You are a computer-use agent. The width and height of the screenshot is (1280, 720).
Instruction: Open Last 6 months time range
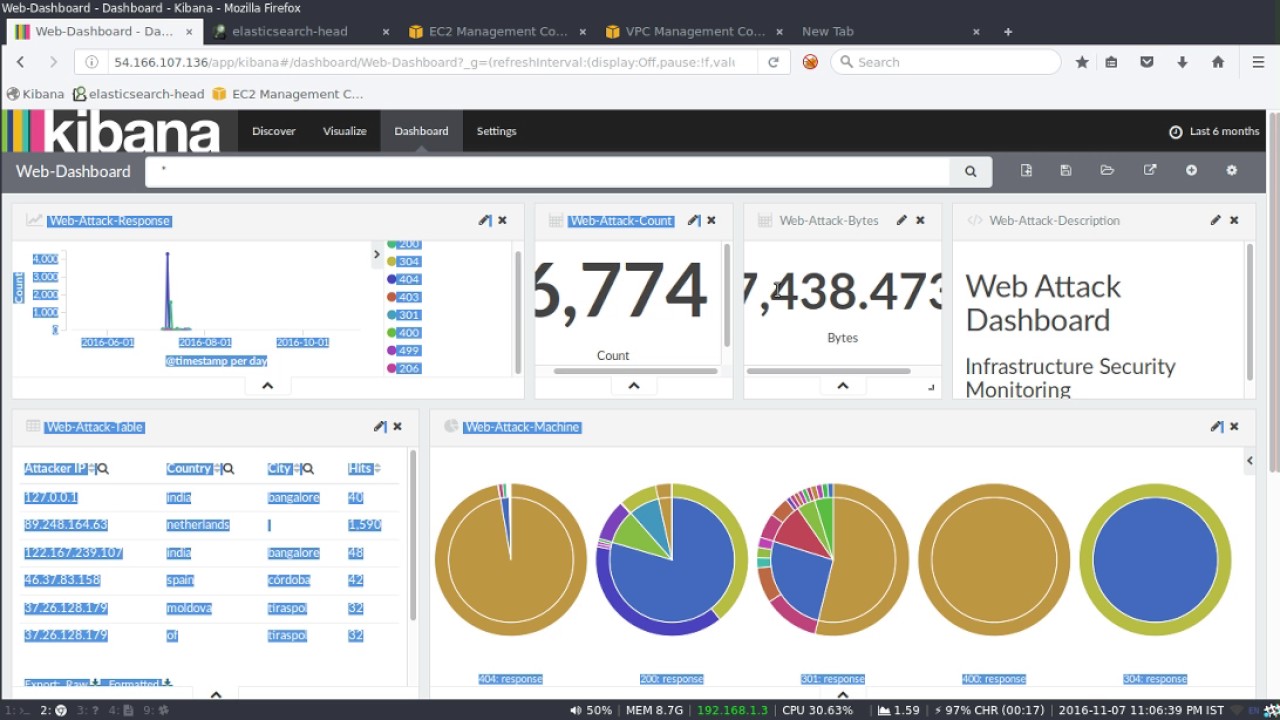coord(1214,131)
